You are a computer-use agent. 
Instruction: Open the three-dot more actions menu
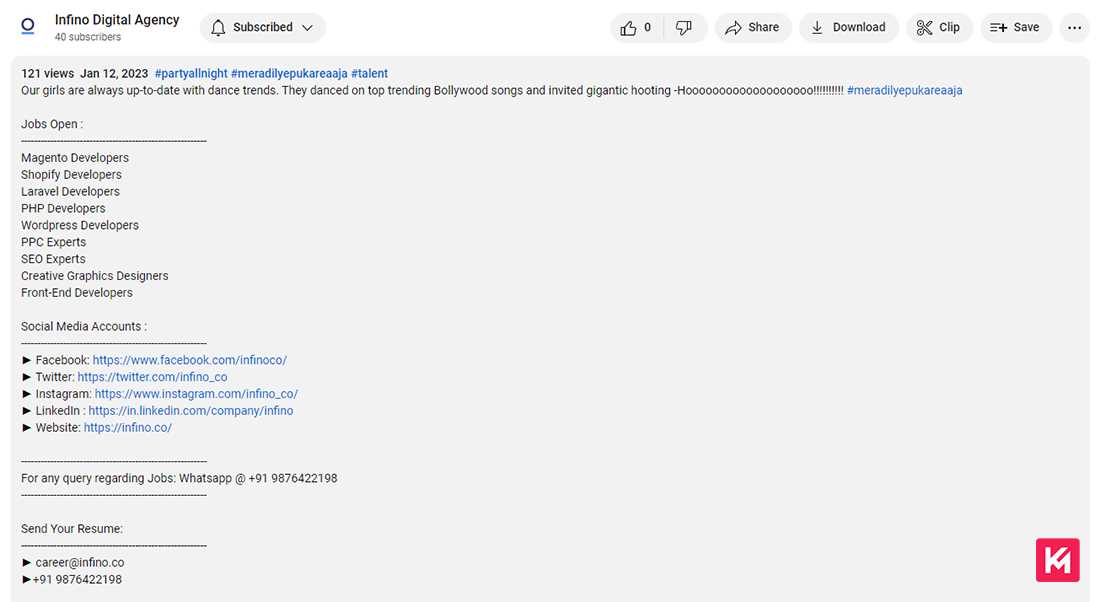click(x=1074, y=28)
